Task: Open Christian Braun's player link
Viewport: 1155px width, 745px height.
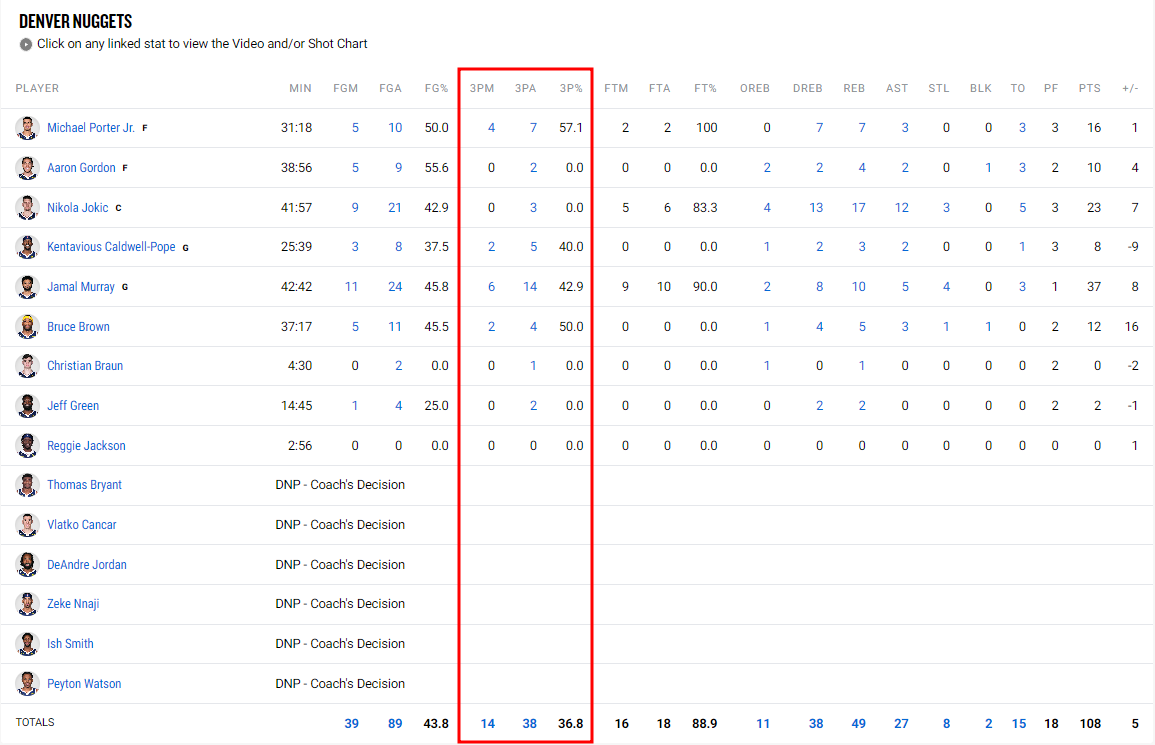Action: [85, 366]
